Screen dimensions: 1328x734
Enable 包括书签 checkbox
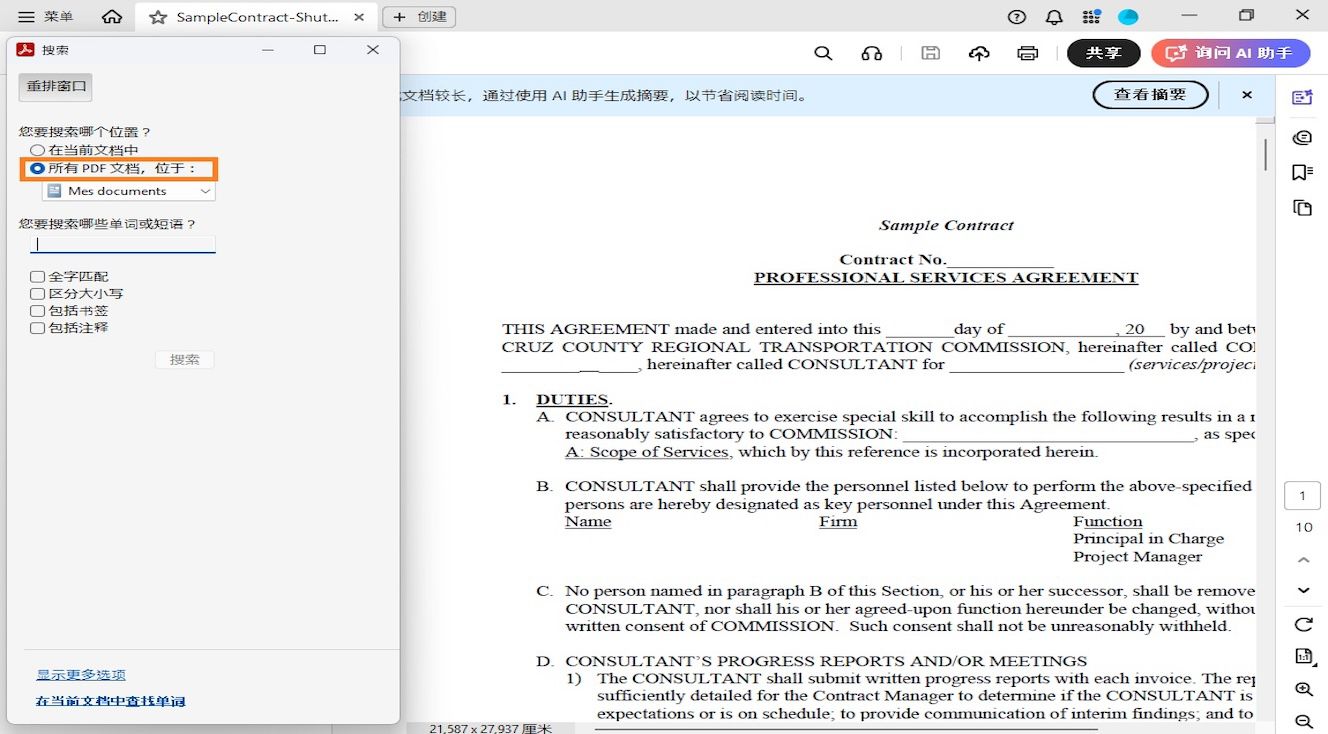38,311
